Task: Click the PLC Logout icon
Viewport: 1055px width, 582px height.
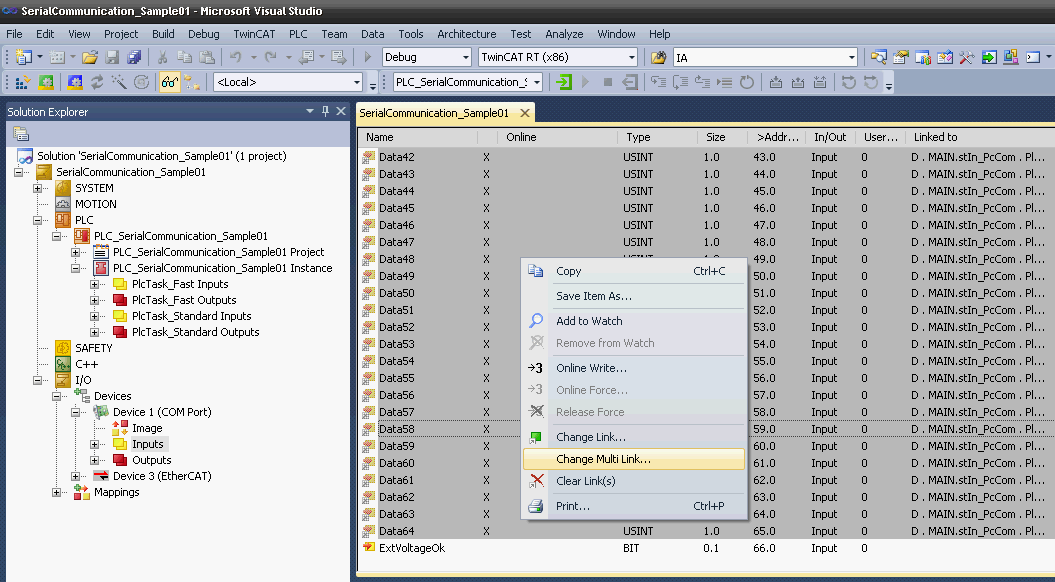Action: coord(630,82)
